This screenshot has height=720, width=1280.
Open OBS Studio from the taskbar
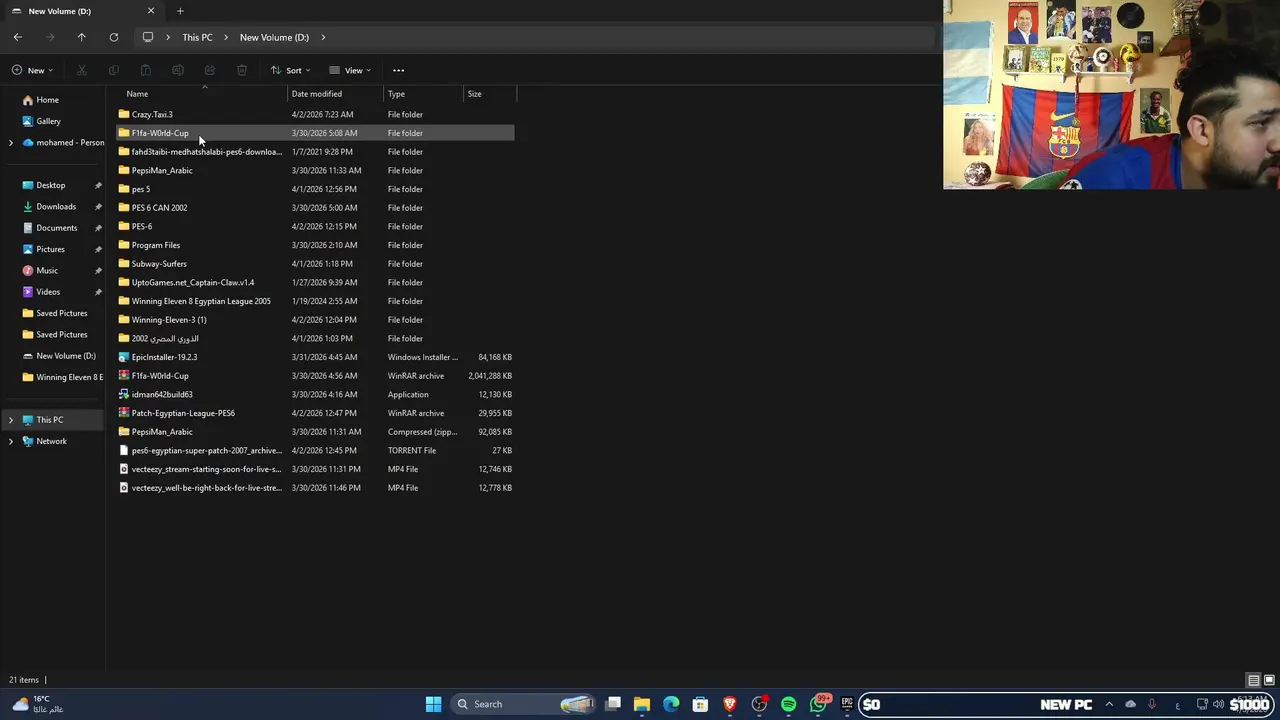[x=759, y=704]
